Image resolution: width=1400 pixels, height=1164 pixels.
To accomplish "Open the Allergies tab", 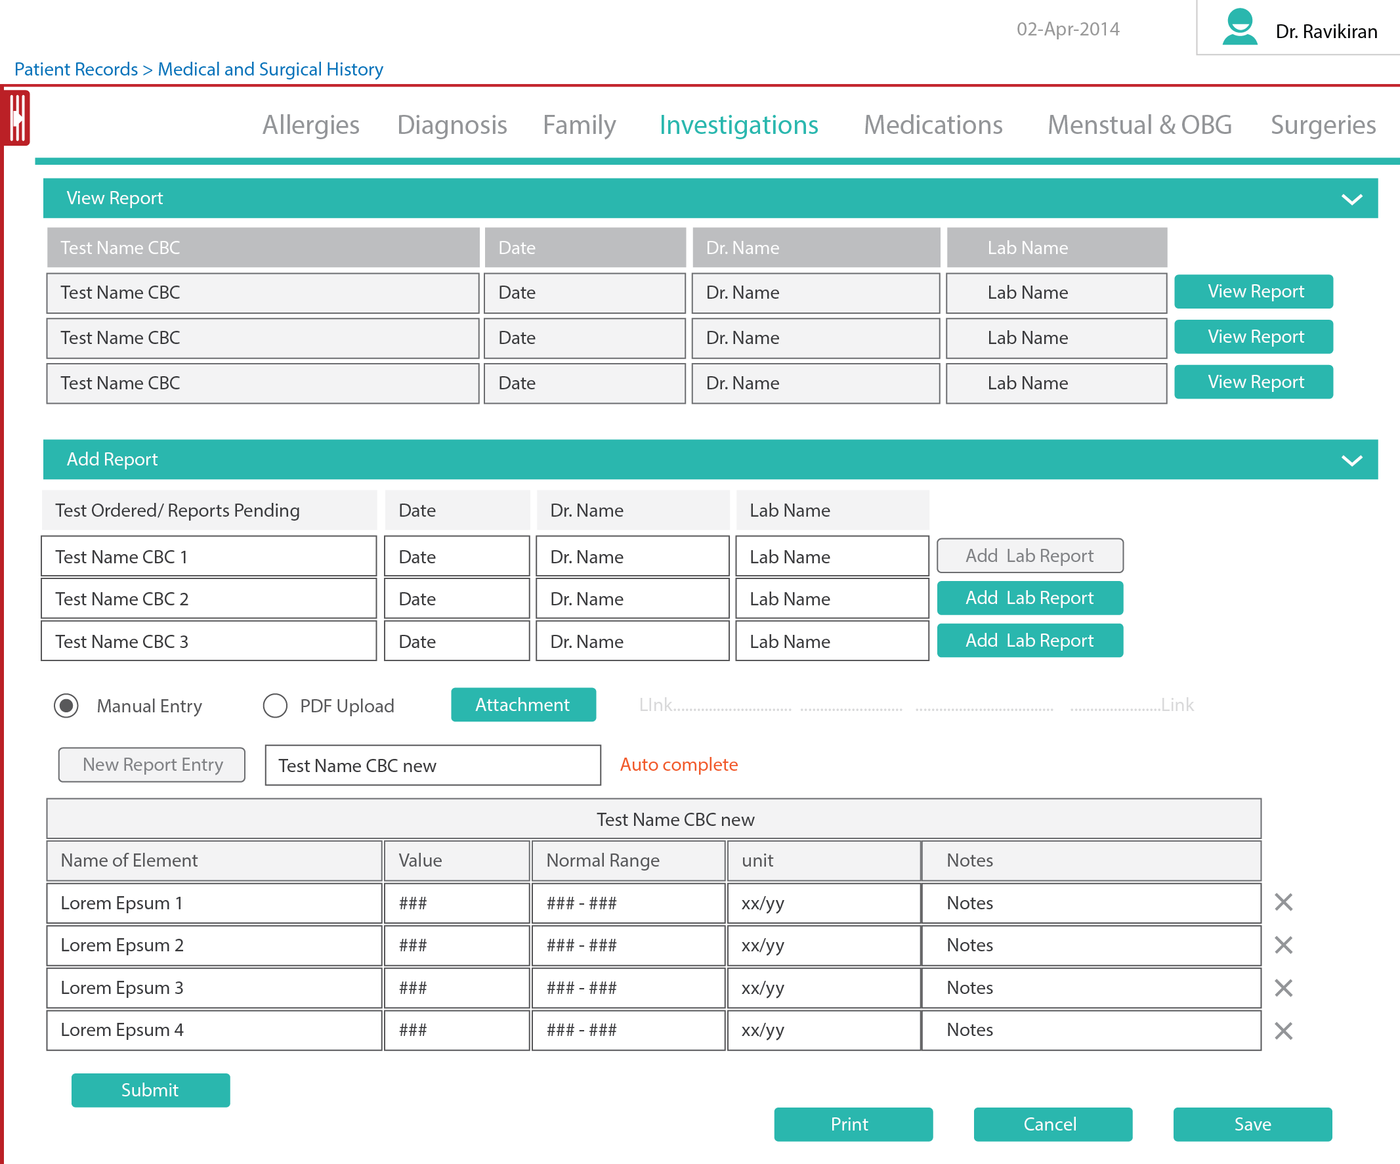I will (x=311, y=125).
